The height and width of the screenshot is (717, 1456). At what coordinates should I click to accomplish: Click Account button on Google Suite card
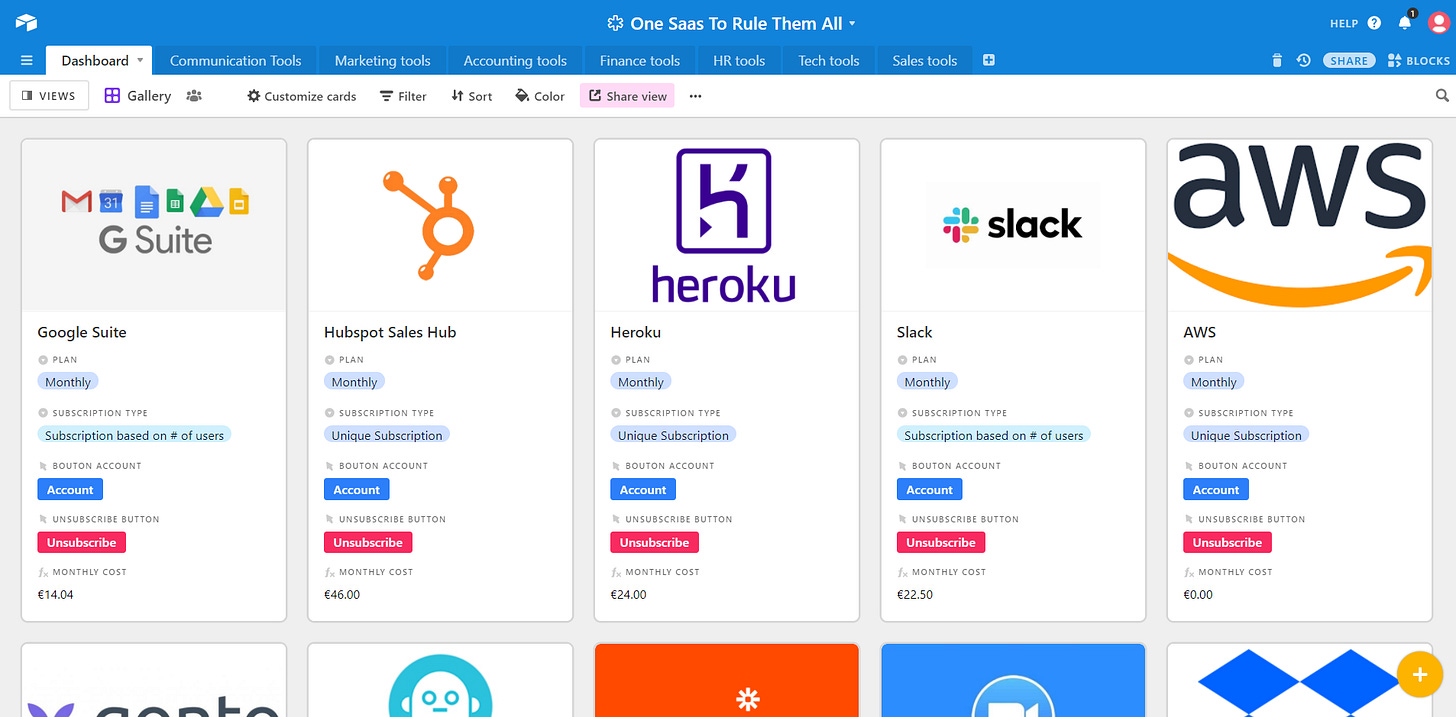click(70, 490)
